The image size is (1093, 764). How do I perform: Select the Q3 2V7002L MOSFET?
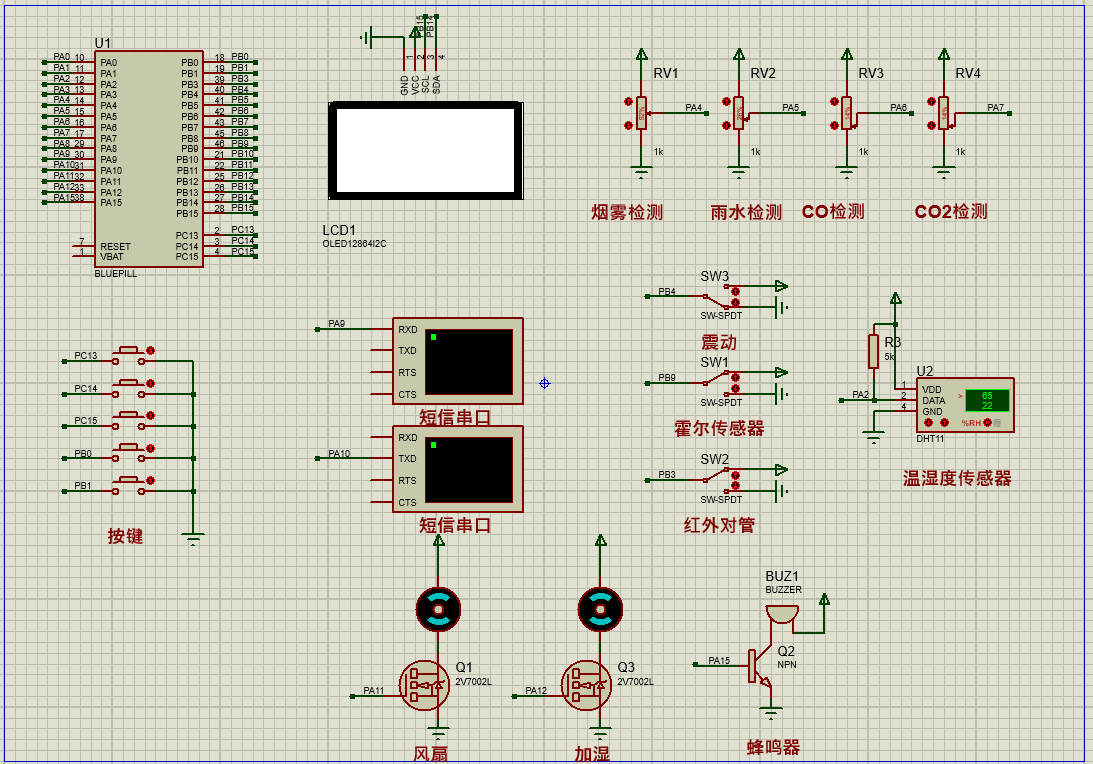[586, 685]
